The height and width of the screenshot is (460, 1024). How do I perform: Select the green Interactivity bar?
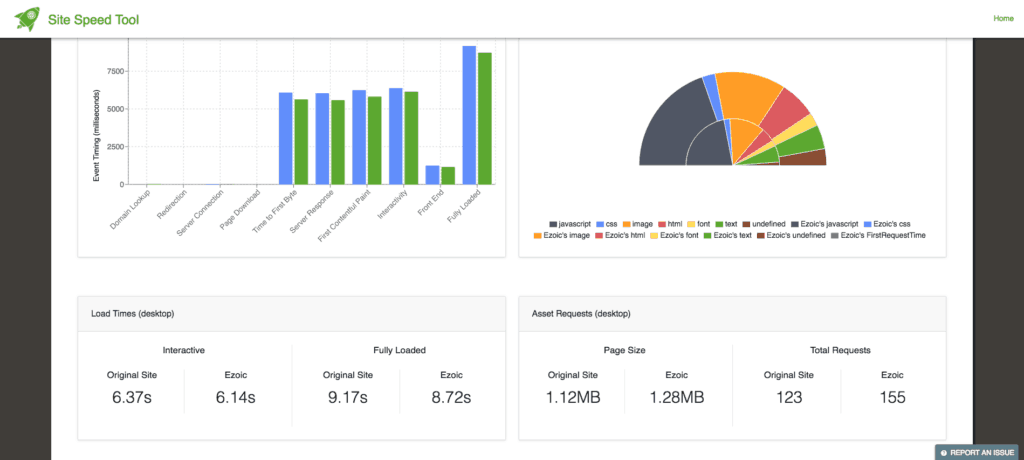coord(411,138)
